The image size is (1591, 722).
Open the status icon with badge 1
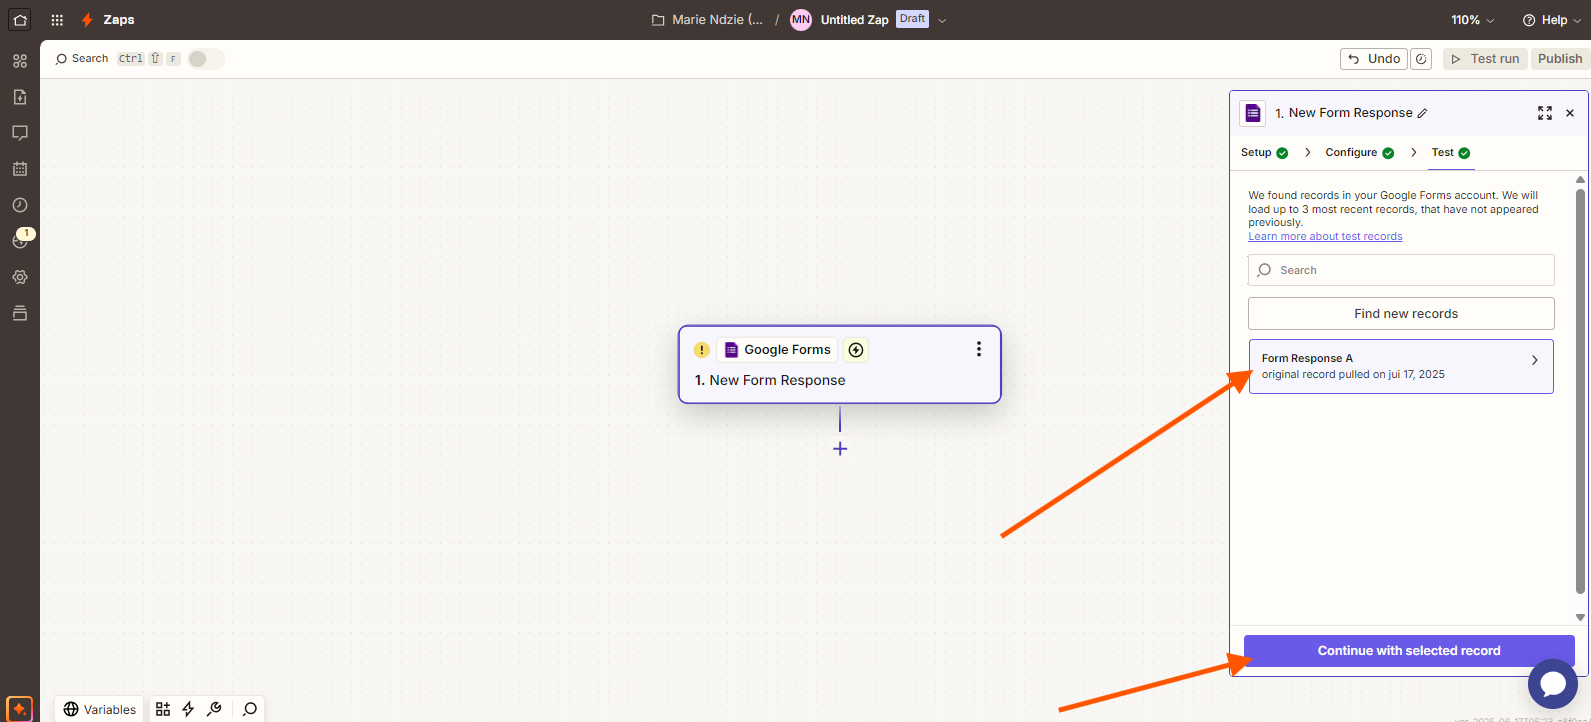[20, 240]
